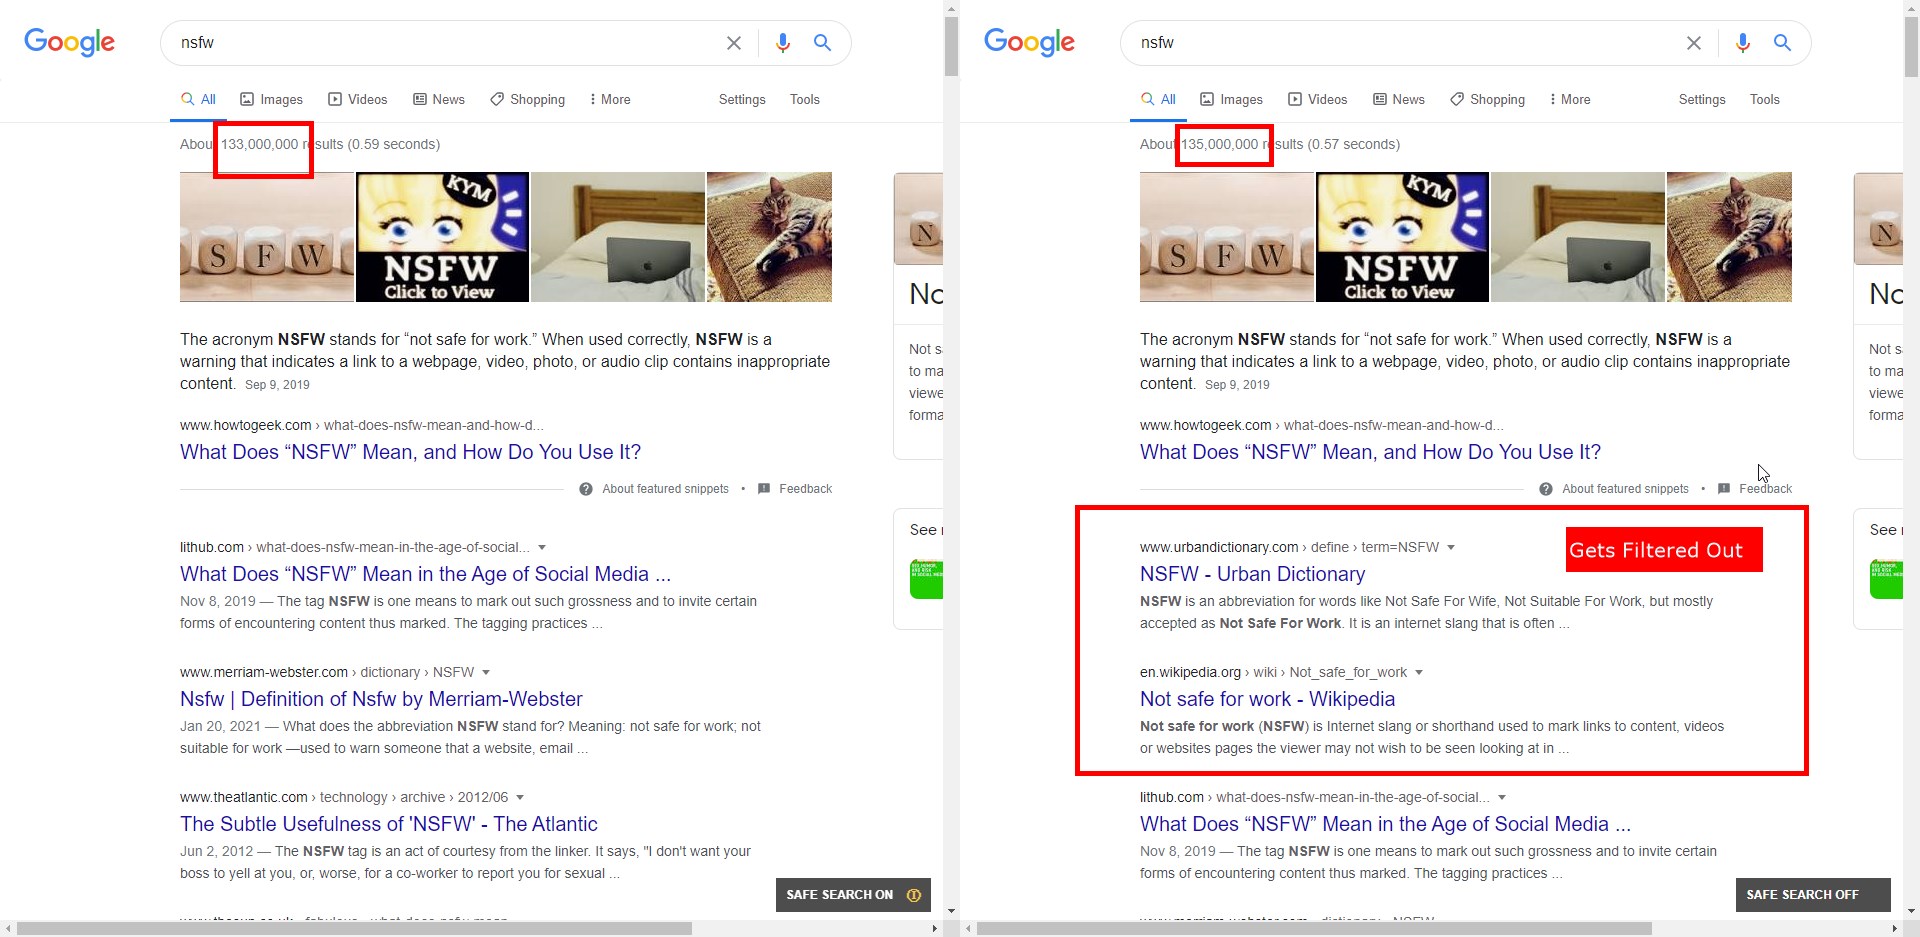
Task: Click the SAFE SEARCH OFF button
Action: coord(1813,895)
